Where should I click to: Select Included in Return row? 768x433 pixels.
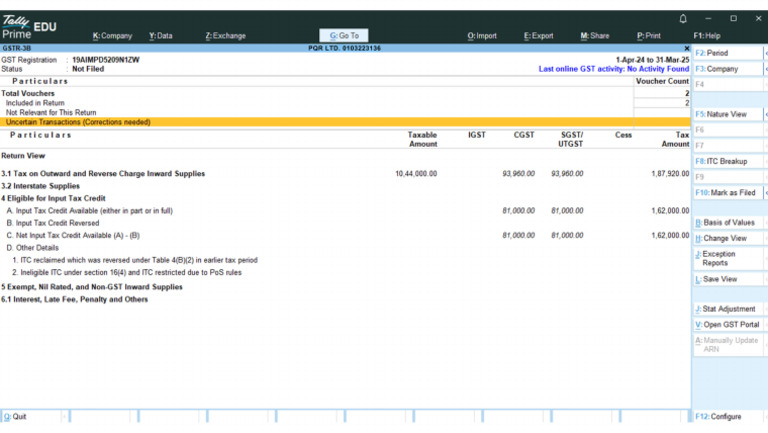point(345,103)
